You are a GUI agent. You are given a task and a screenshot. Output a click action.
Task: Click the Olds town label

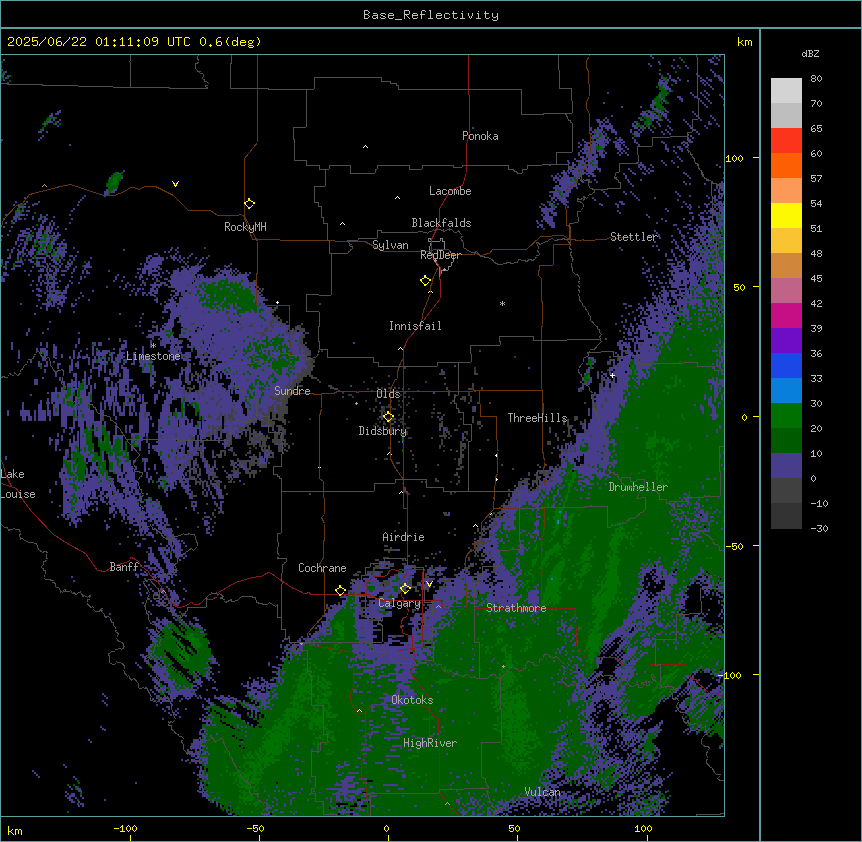point(388,394)
